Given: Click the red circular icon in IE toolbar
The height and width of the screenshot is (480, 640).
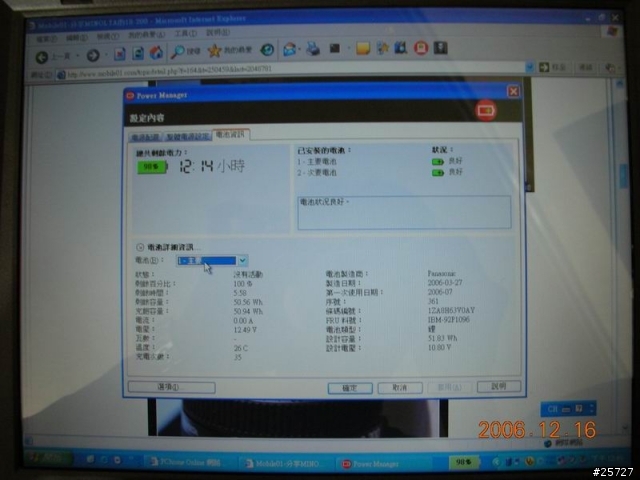Looking at the screenshot, I should 421,48.
